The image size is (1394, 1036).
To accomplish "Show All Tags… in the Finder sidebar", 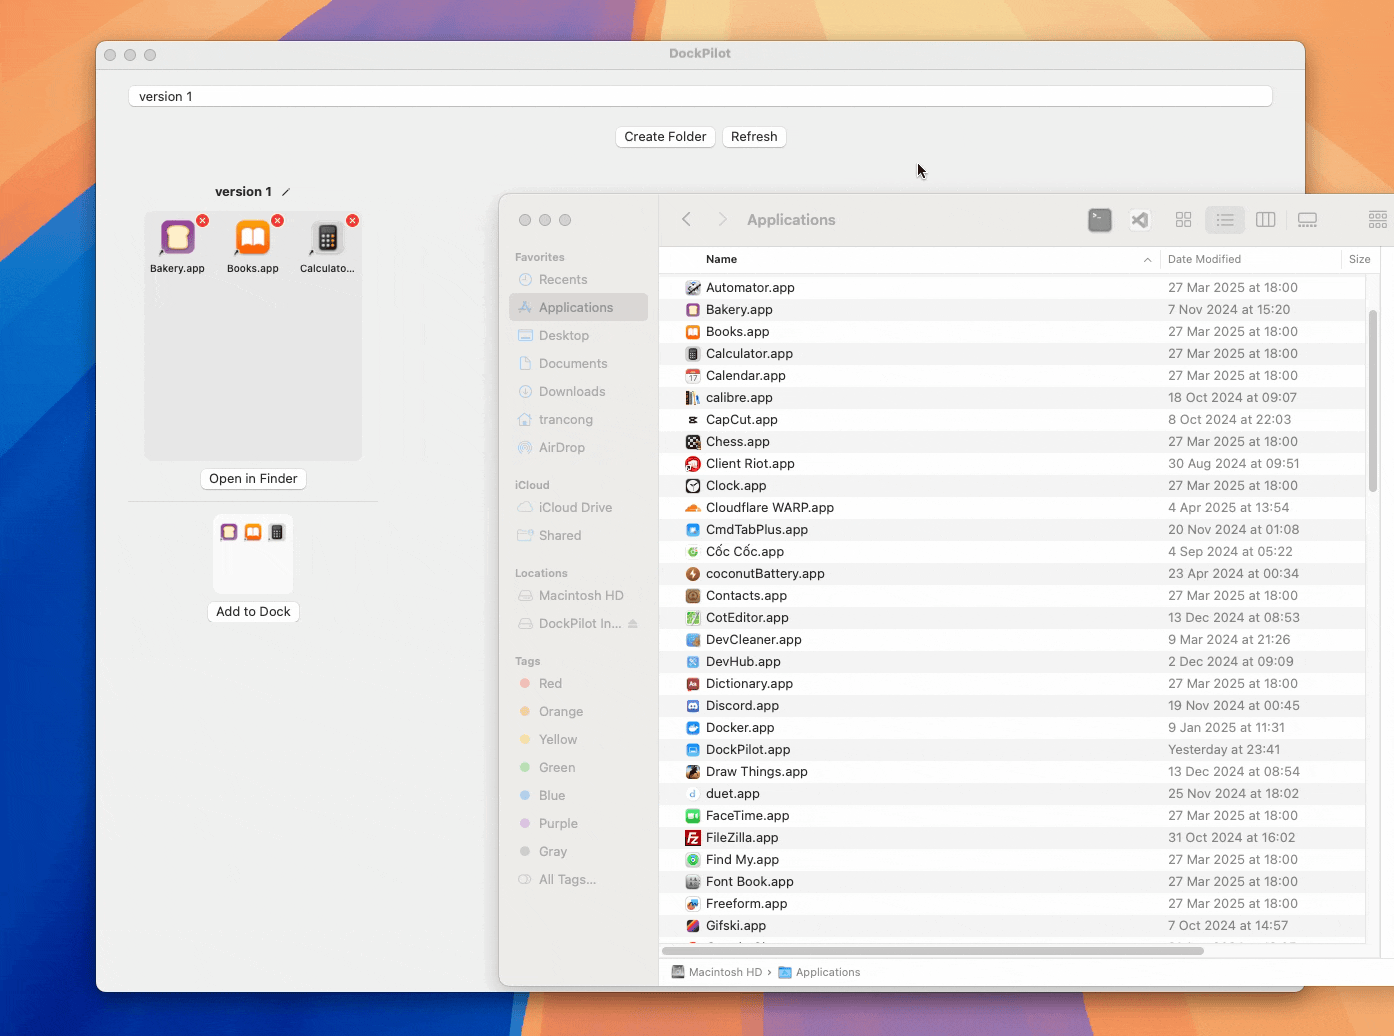I will click(578, 880).
